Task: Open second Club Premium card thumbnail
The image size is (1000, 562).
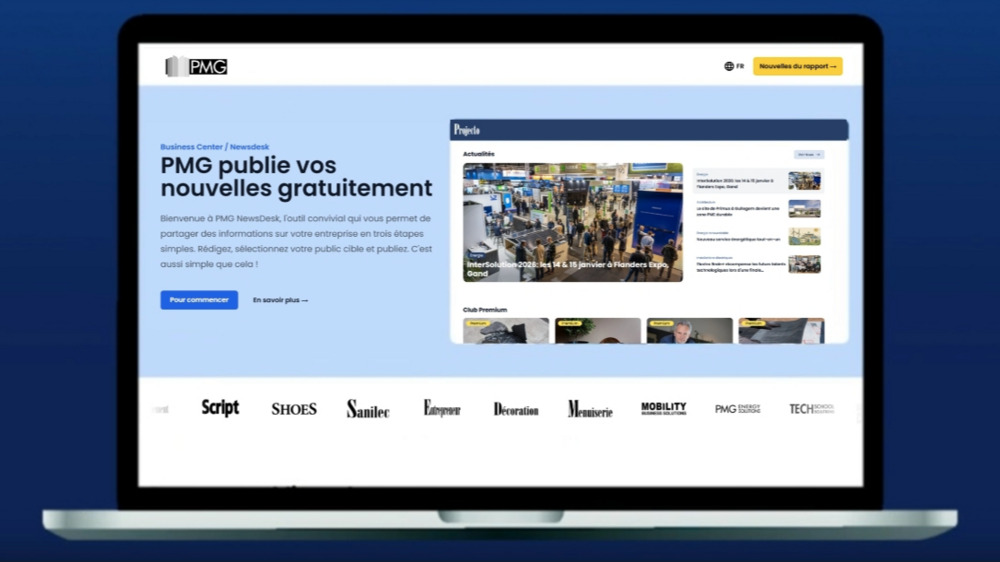Action: 598,330
